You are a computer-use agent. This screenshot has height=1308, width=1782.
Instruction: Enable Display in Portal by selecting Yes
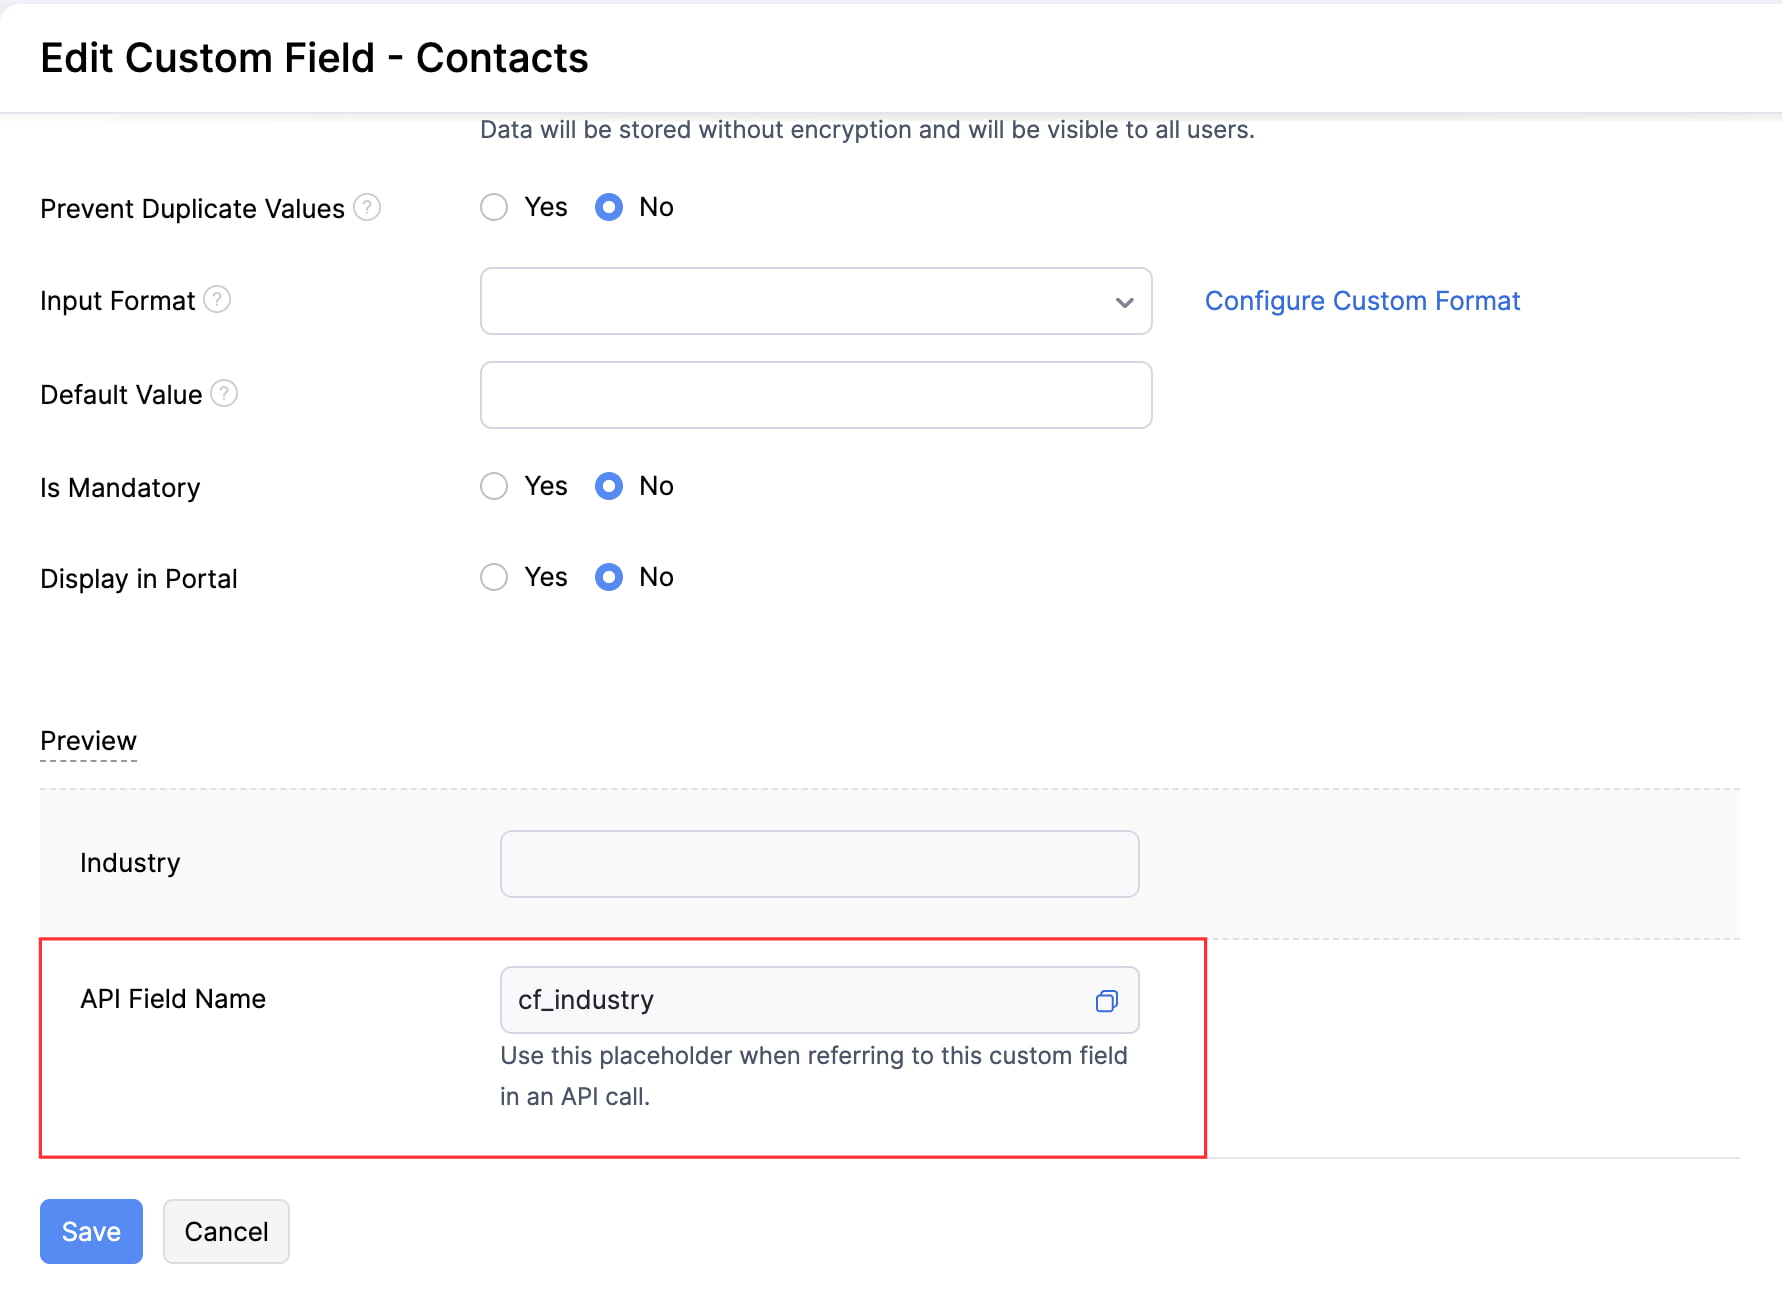click(494, 577)
